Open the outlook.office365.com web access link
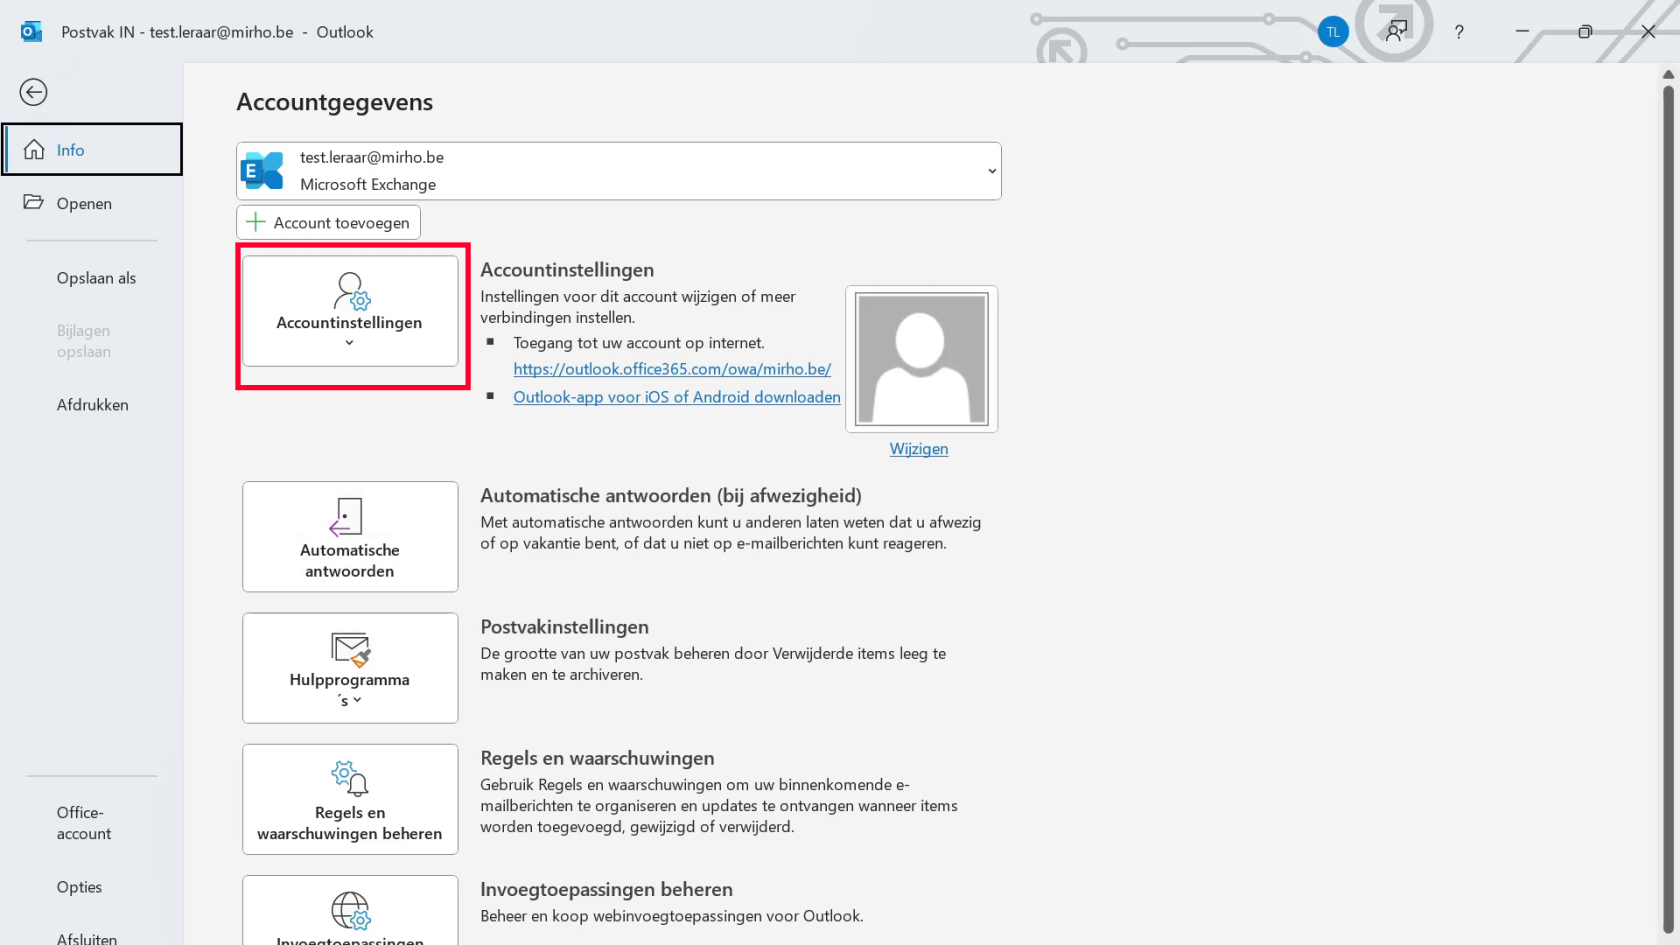The width and height of the screenshot is (1680, 945). pos(672,369)
